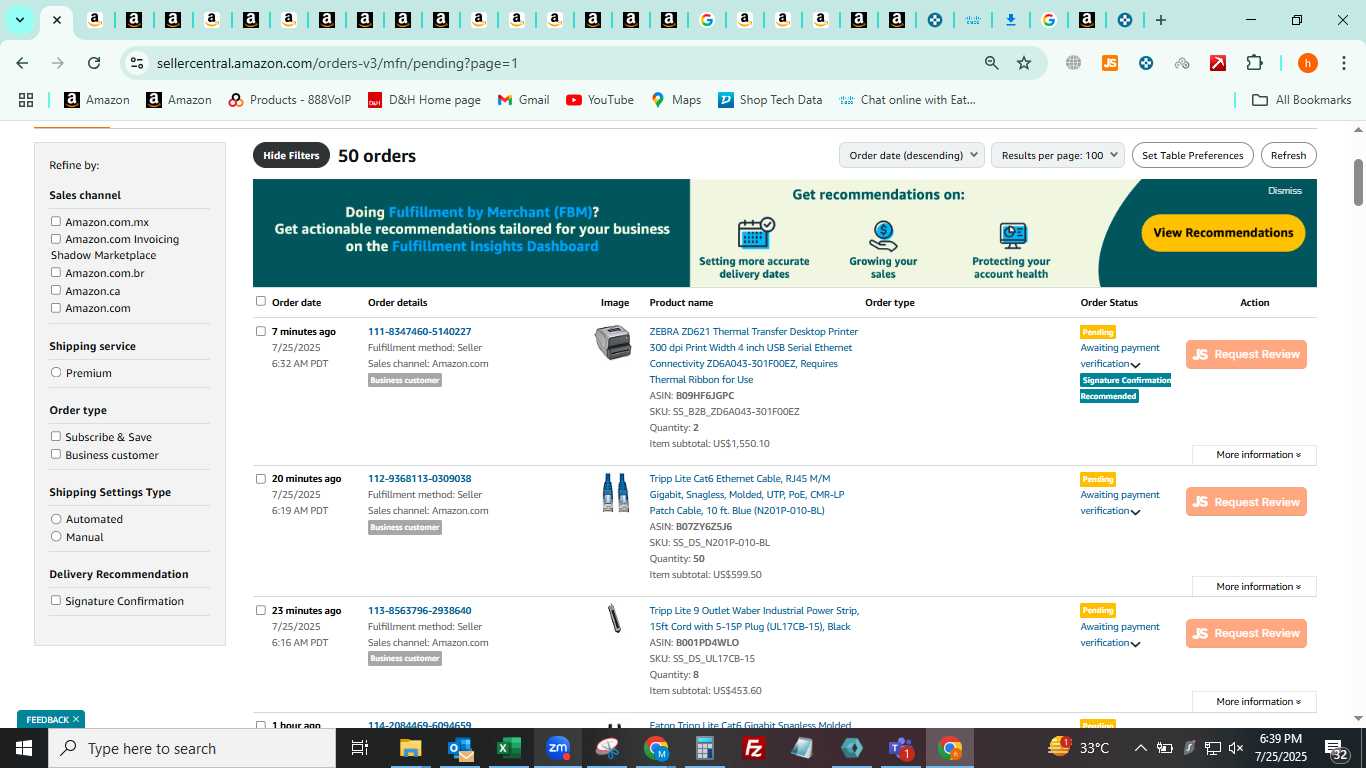Check the Amazon.com.br filter

pyautogui.click(x=56, y=272)
